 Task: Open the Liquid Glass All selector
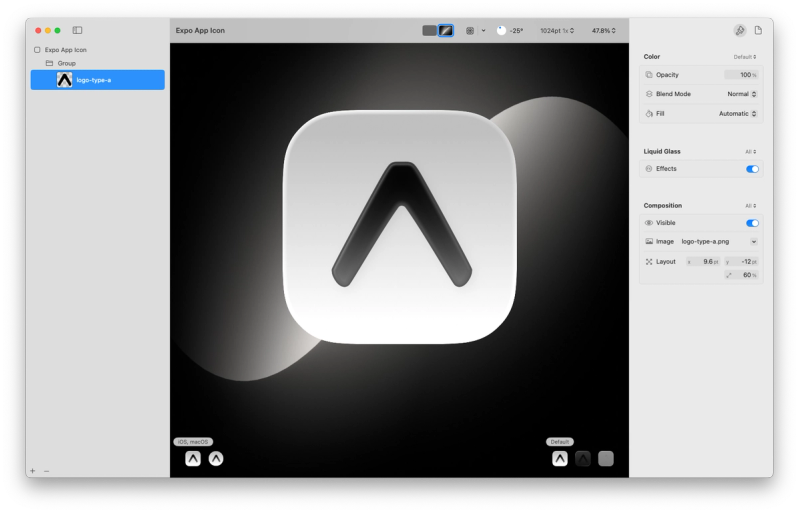751,152
